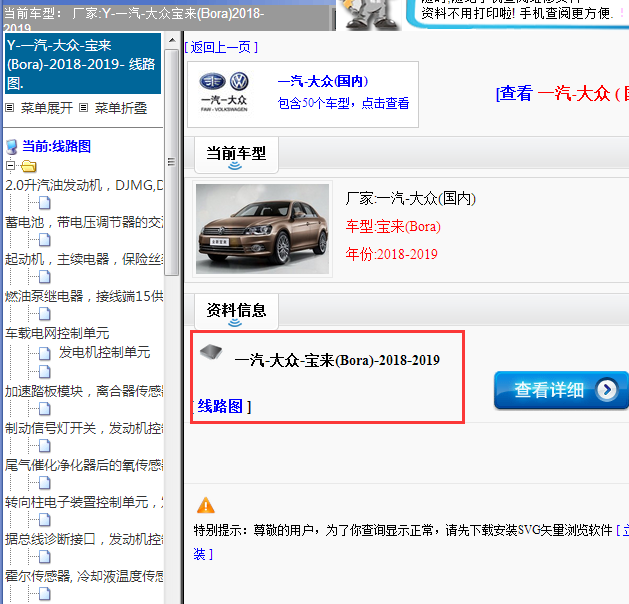Click 包含50个车型，点击查看 link
This screenshot has height=604, width=629.
point(343,103)
